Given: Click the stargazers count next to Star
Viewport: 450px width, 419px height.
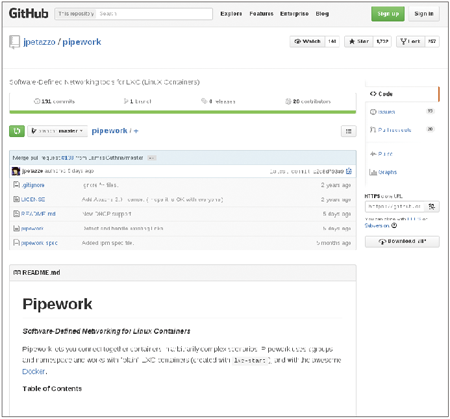Looking at the screenshot, I should coord(382,41).
